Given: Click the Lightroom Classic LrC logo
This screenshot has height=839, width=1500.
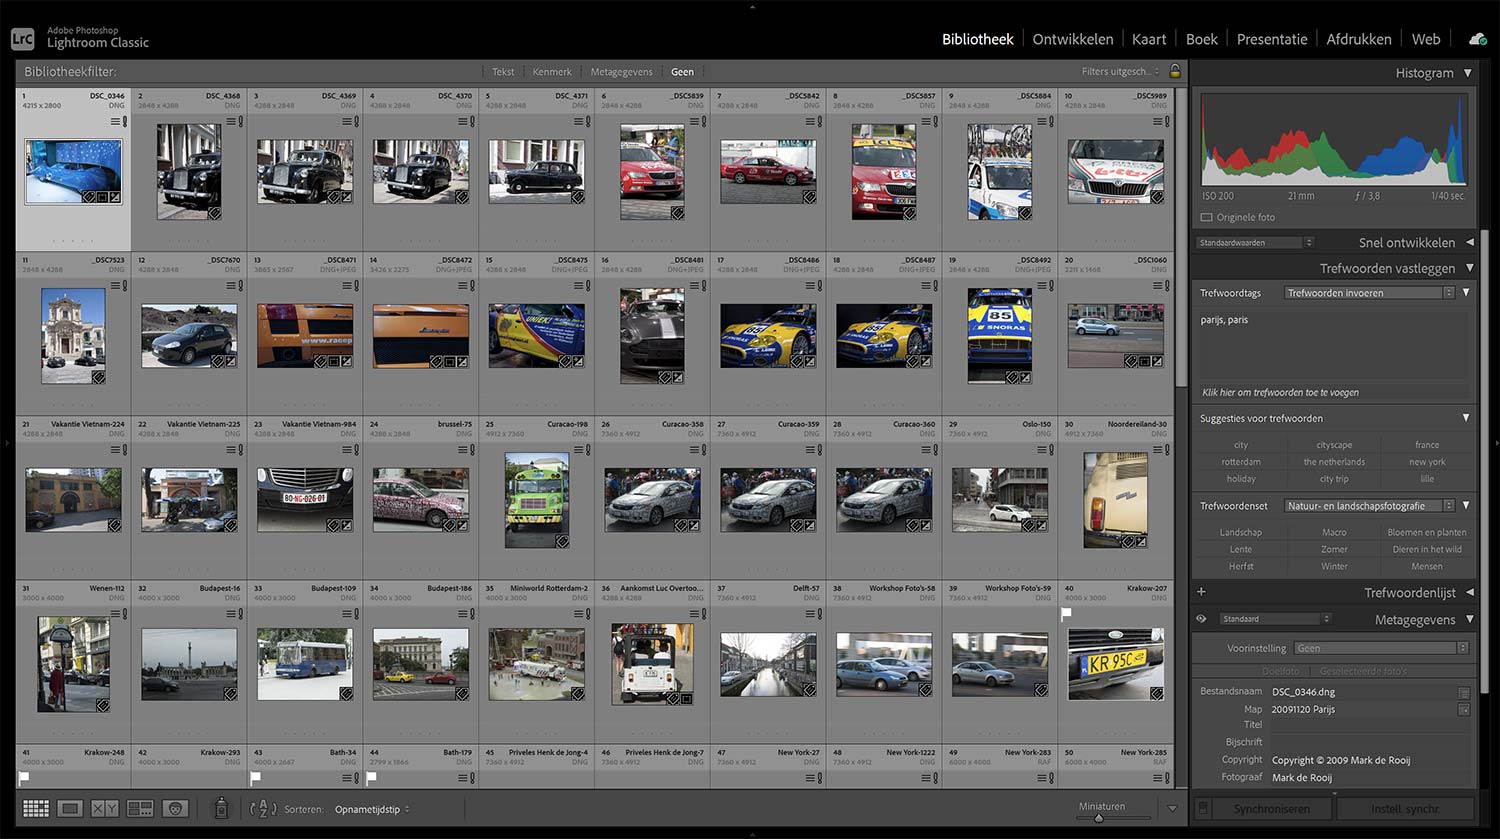Looking at the screenshot, I should coord(22,38).
